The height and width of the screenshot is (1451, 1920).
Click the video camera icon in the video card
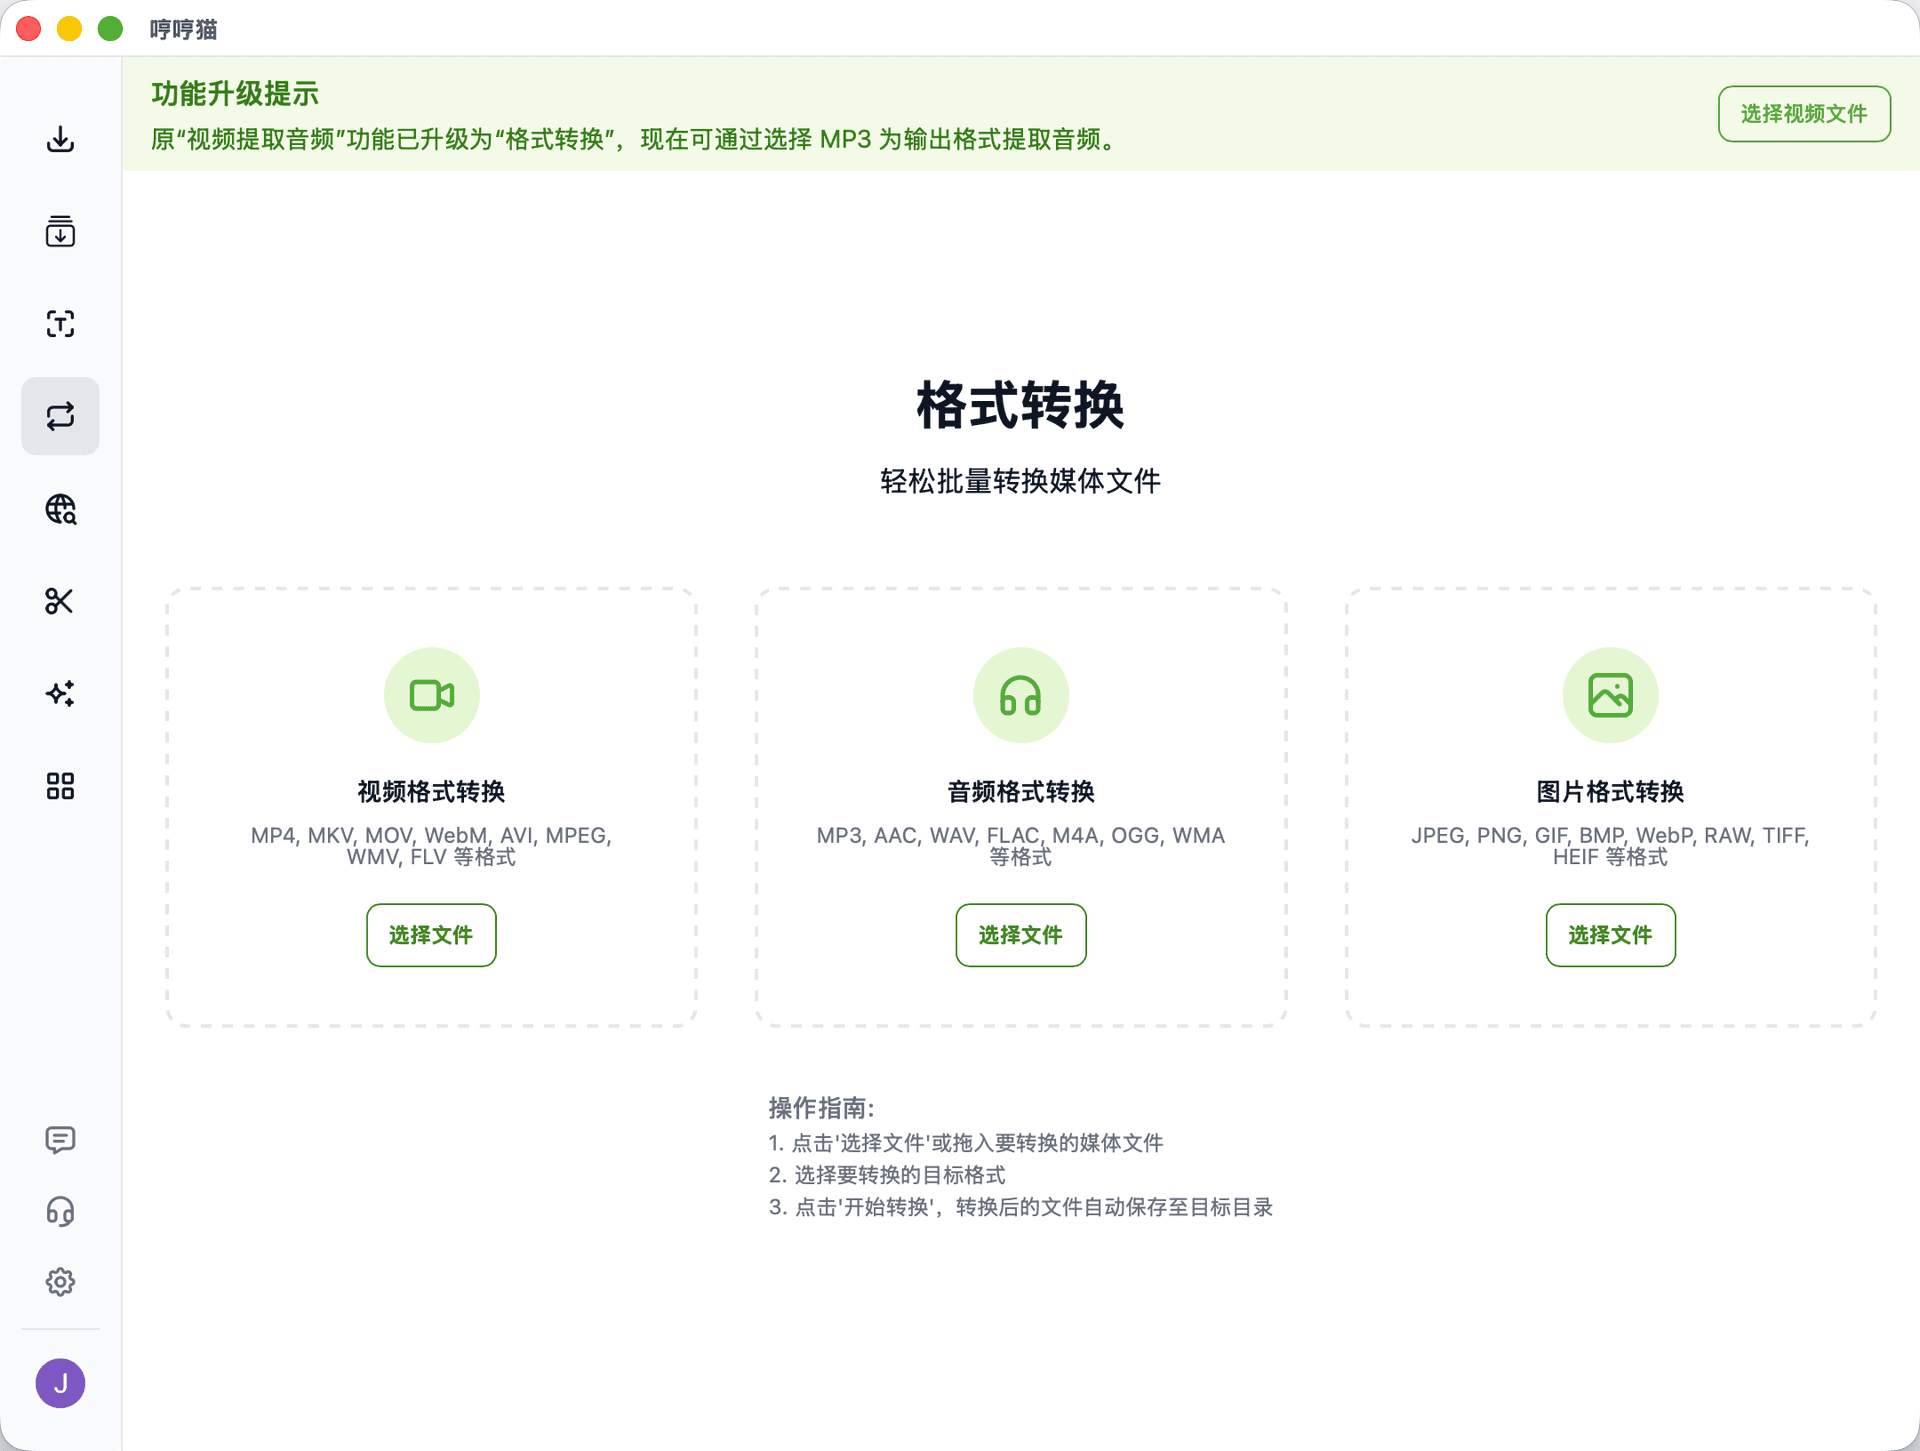pyautogui.click(x=430, y=694)
